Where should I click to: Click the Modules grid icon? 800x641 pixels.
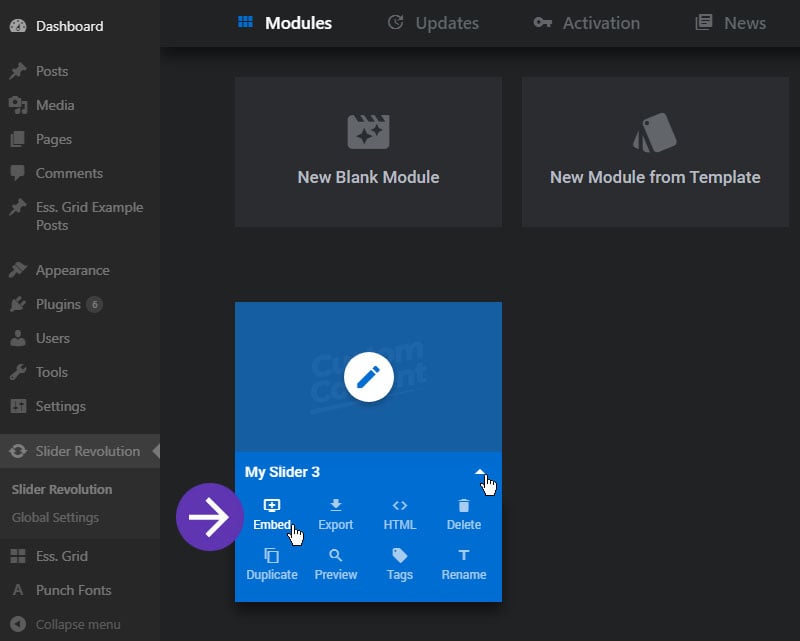pyautogui.click(x=245, y=22)
